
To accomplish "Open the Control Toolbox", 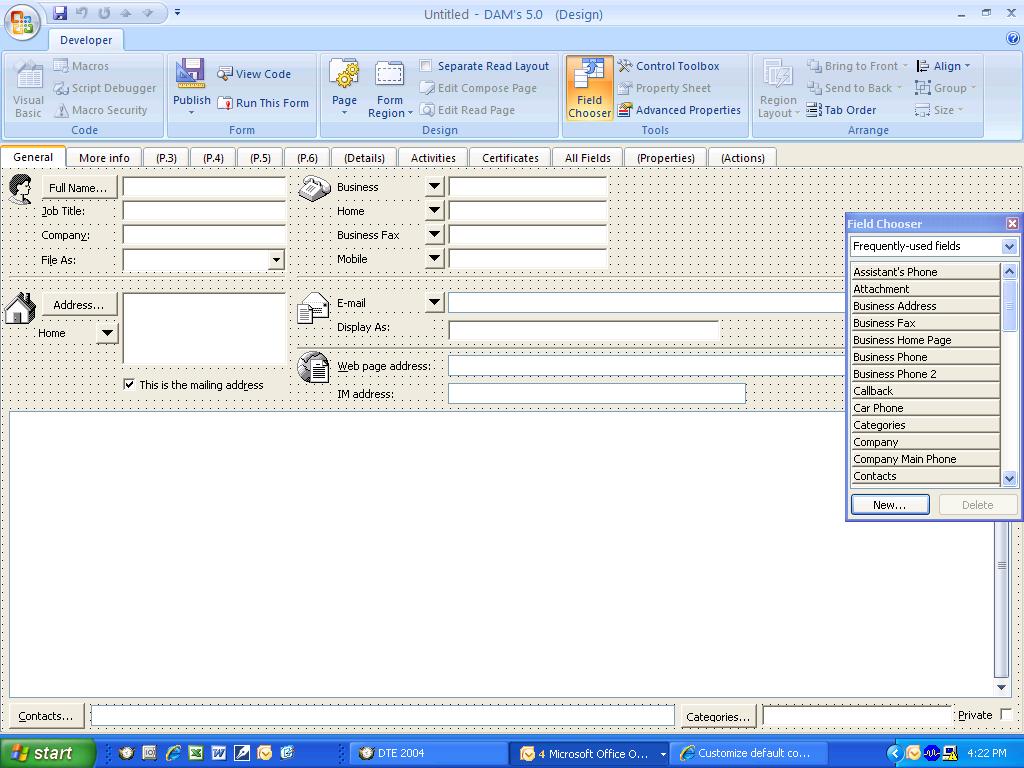I will tap(669, 66).
